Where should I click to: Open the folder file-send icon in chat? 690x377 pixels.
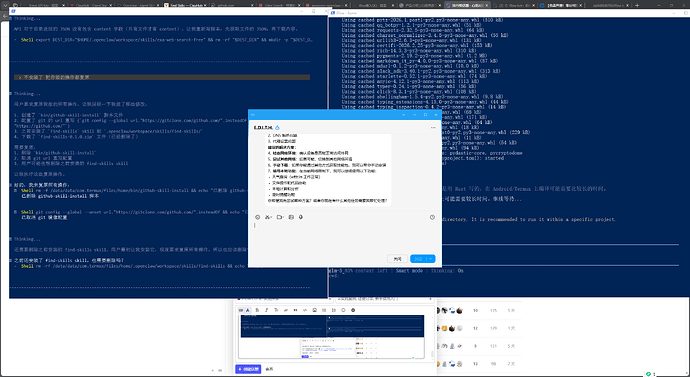(x=280, y=217)
